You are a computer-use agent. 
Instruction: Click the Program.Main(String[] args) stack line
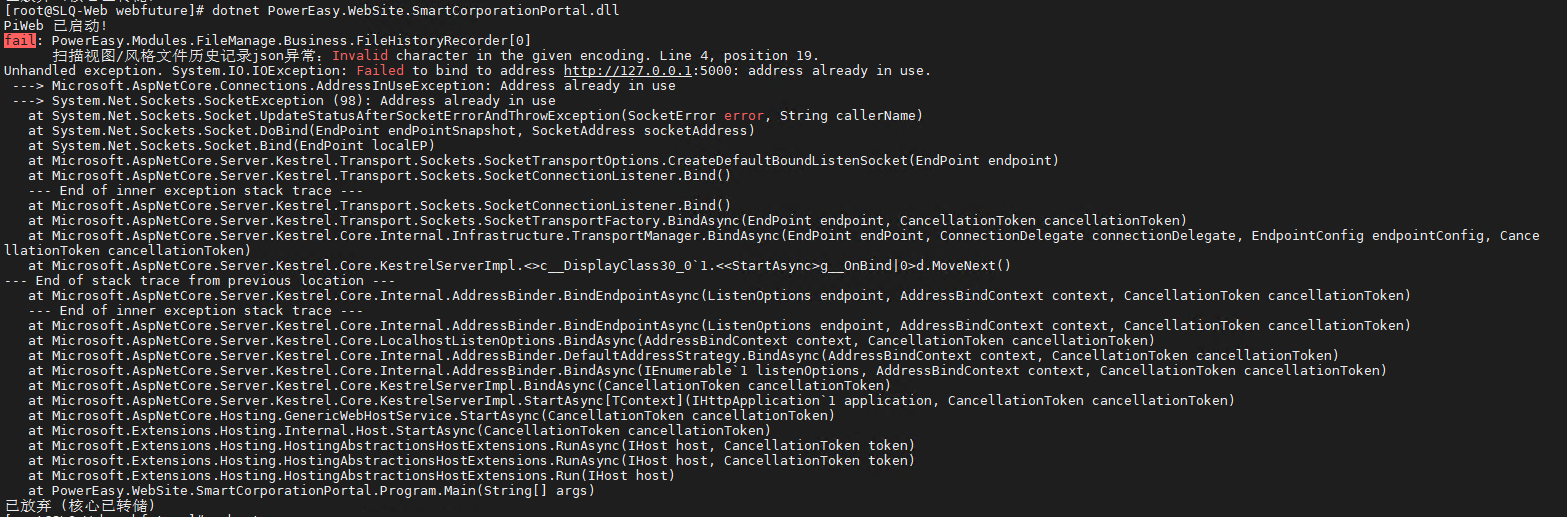pyautogui.click(x=310, y=491)
